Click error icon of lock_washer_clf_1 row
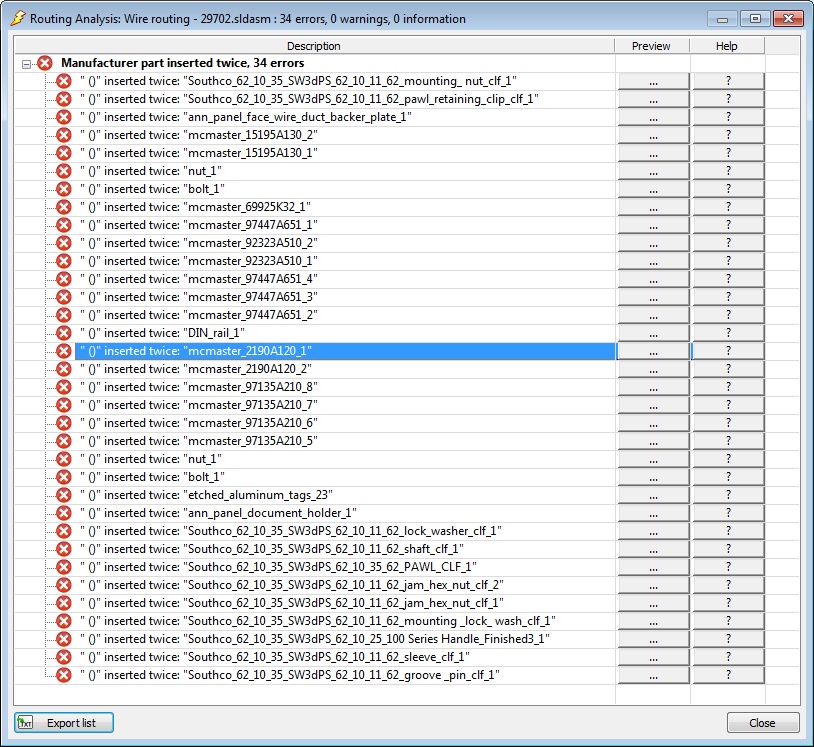Screen dimensions: 814x747 [64, 531]
